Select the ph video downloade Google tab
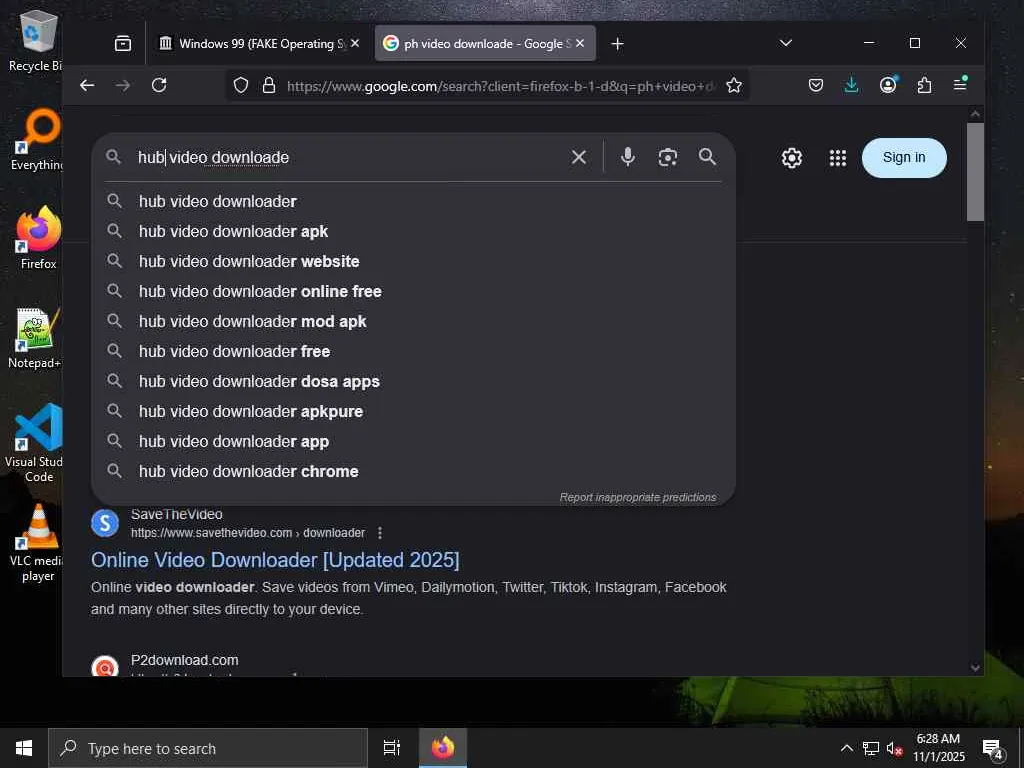Viewport: 1024px width, 768px height. pos(485,44)
